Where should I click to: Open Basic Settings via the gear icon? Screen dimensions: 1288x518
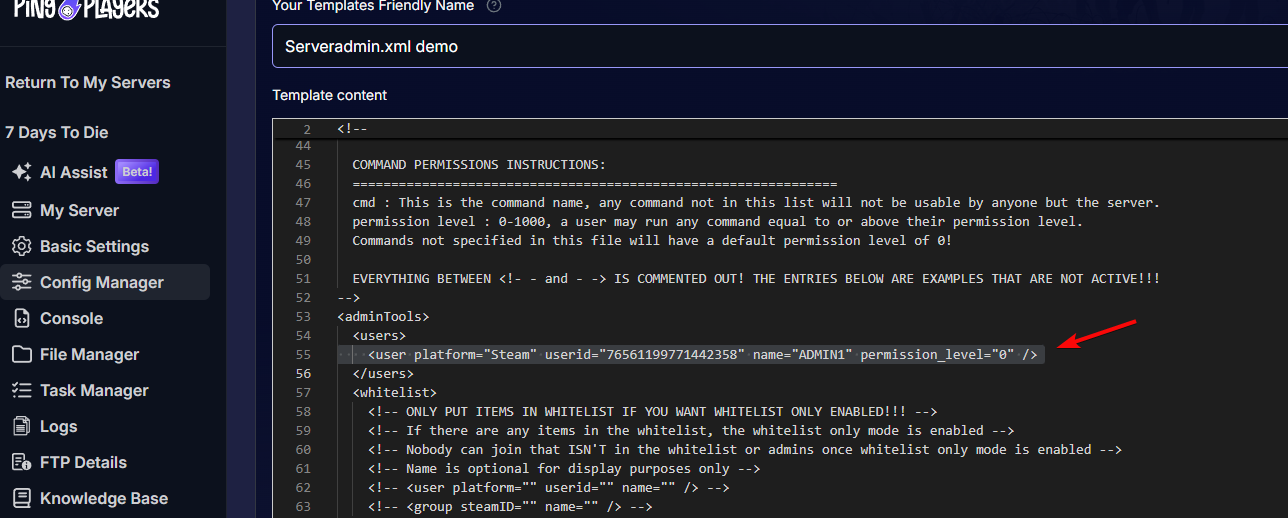pyautogui.click(x=21, y=246)
